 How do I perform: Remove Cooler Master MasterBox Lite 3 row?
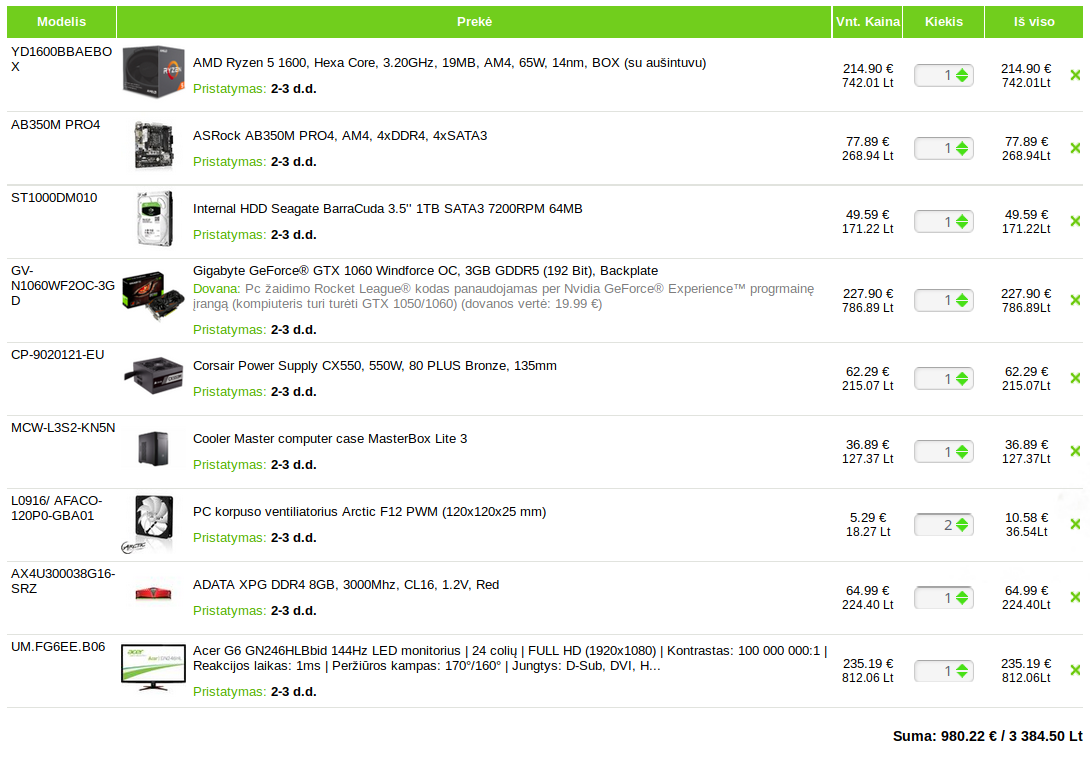click(x=1075, y=451)
